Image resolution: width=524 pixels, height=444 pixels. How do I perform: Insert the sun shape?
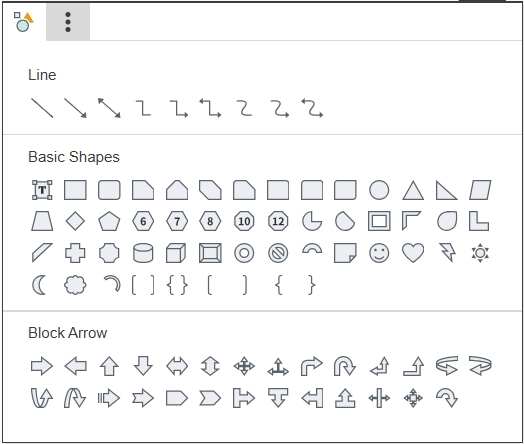(480, 253)
